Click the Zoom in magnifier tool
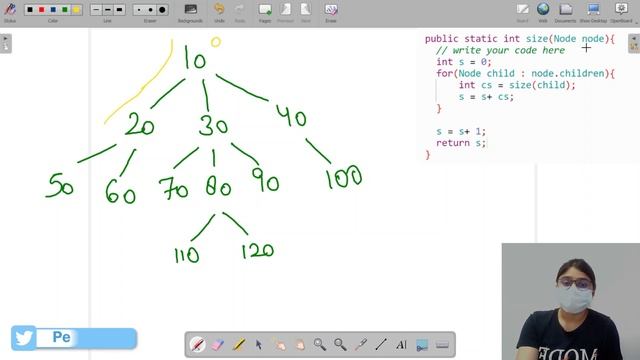 320,344
